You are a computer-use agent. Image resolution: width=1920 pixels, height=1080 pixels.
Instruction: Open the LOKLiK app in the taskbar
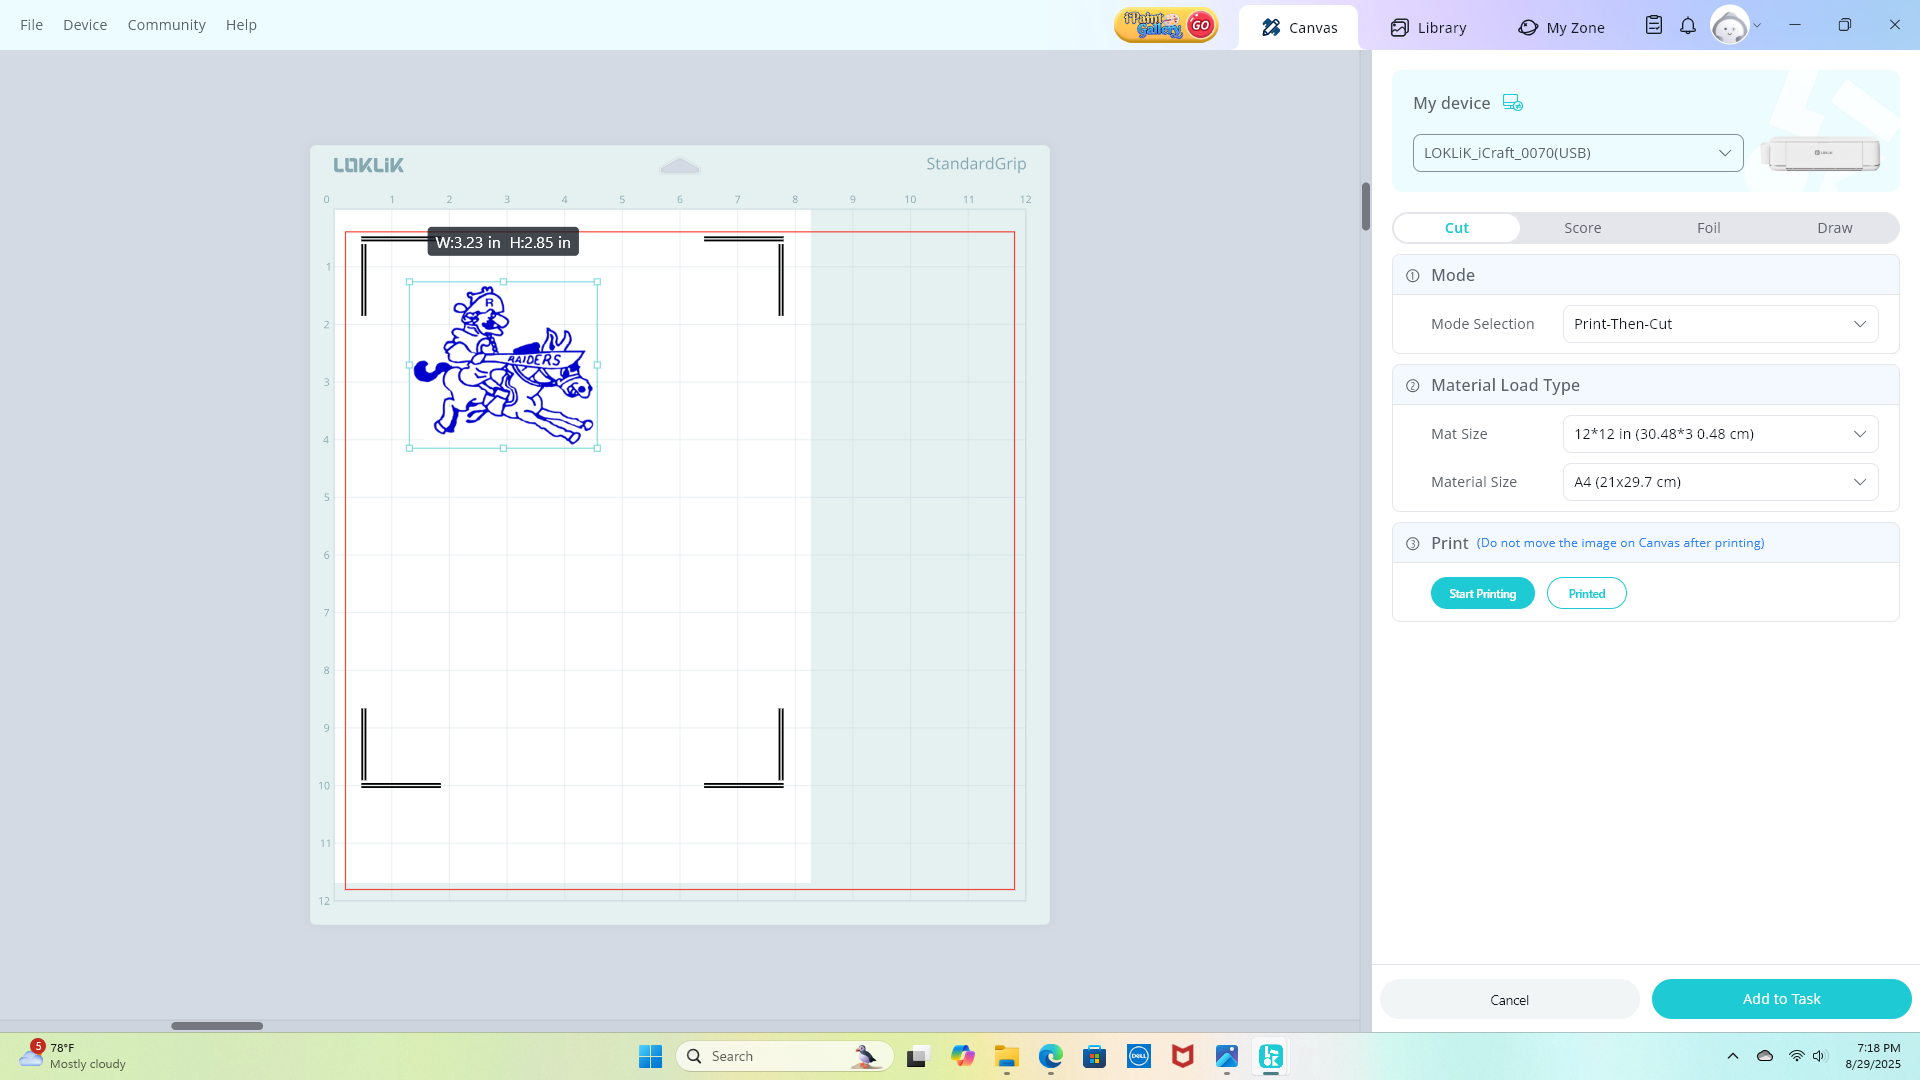1271,1056
